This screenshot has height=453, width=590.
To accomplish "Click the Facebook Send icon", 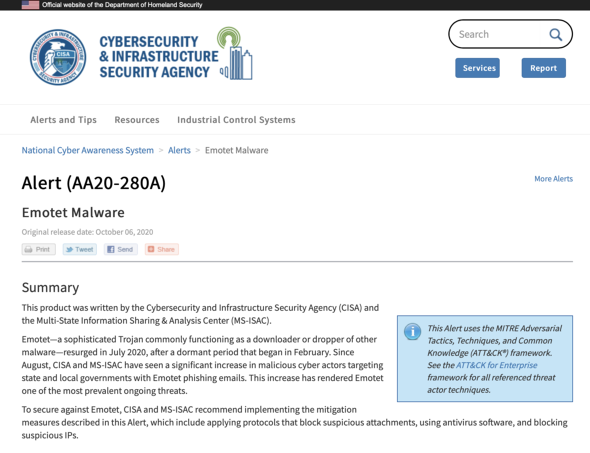I will coord(111,249).
